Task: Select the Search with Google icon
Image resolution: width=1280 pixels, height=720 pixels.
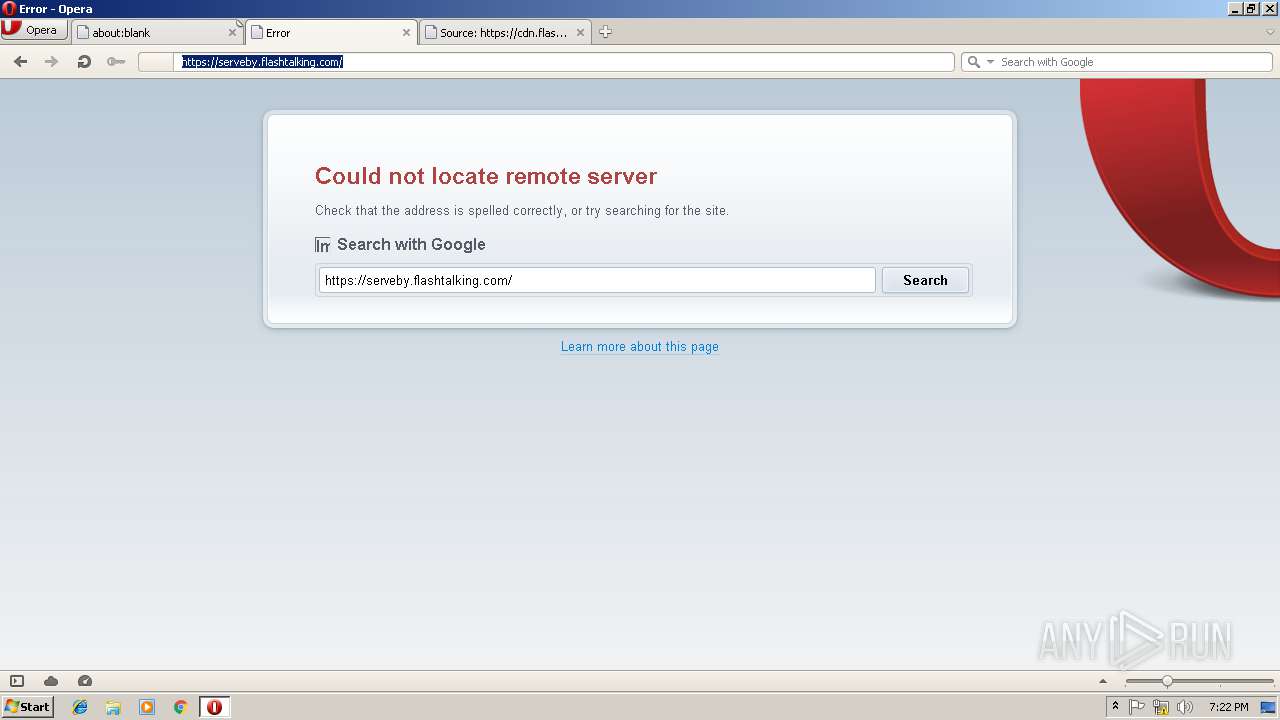Action: pyautogui.click(x=323, y=245)
